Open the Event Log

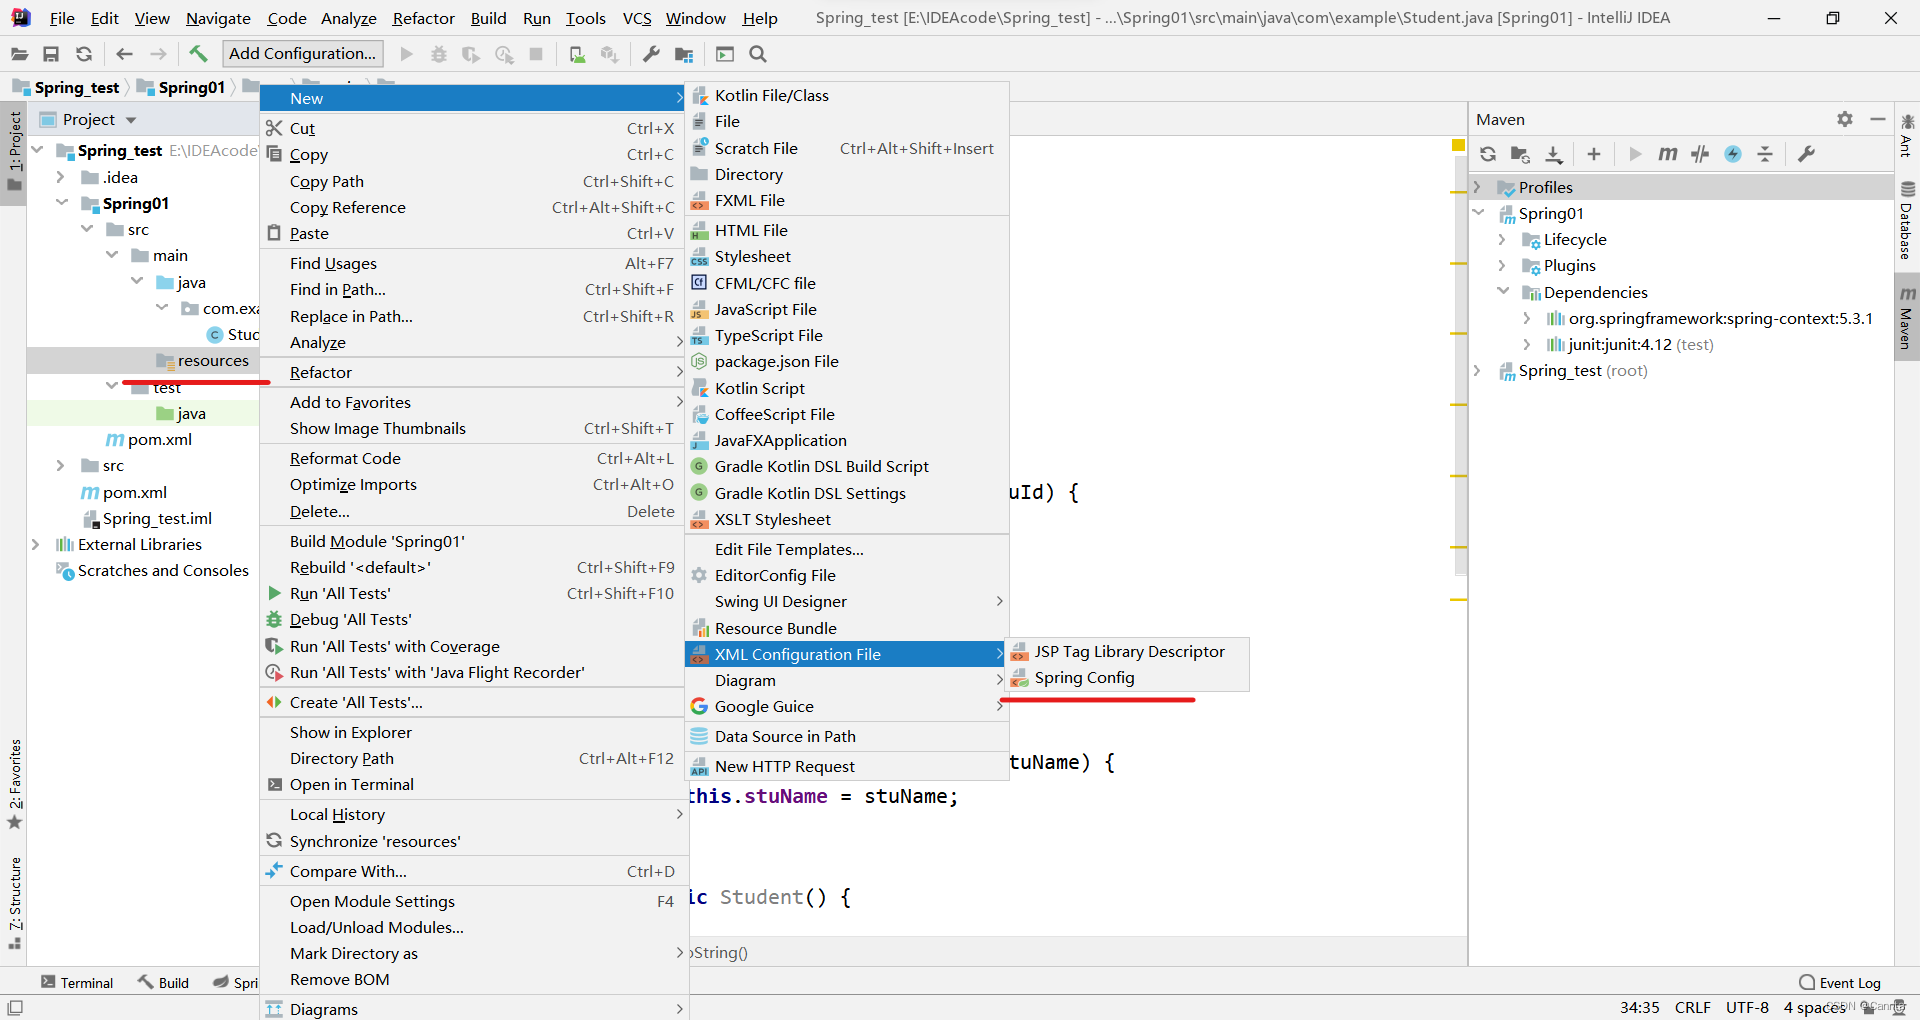(x=1840, y=983)
